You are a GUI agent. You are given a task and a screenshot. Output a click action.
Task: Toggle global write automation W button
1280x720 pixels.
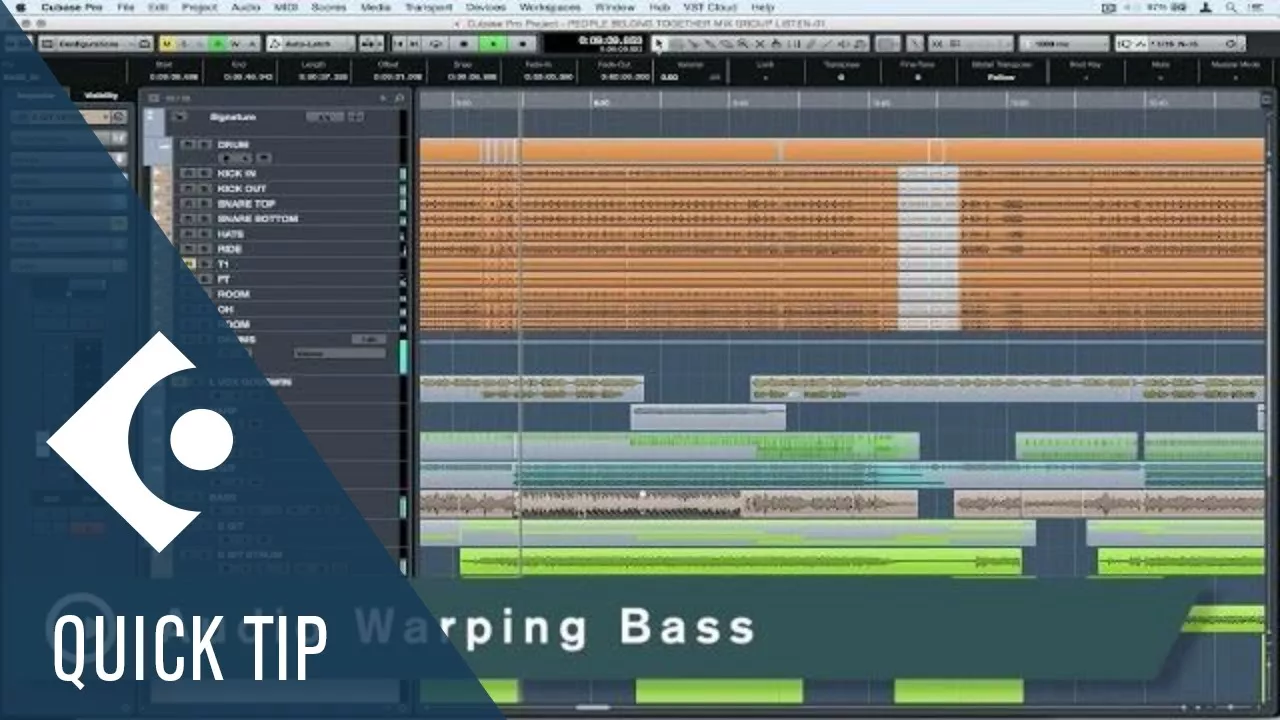click(x=234, y=44)
